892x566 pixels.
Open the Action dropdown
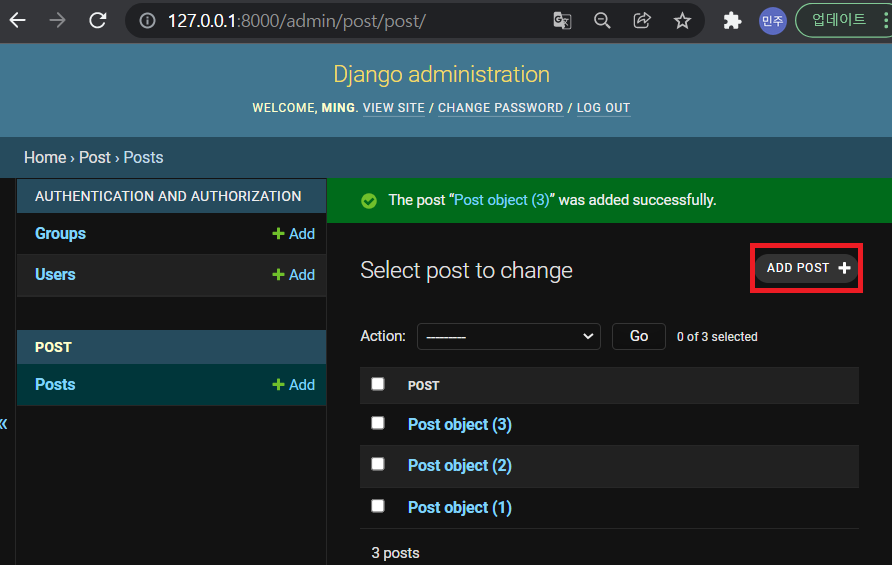pyautogui.click(x=509, y=337)
